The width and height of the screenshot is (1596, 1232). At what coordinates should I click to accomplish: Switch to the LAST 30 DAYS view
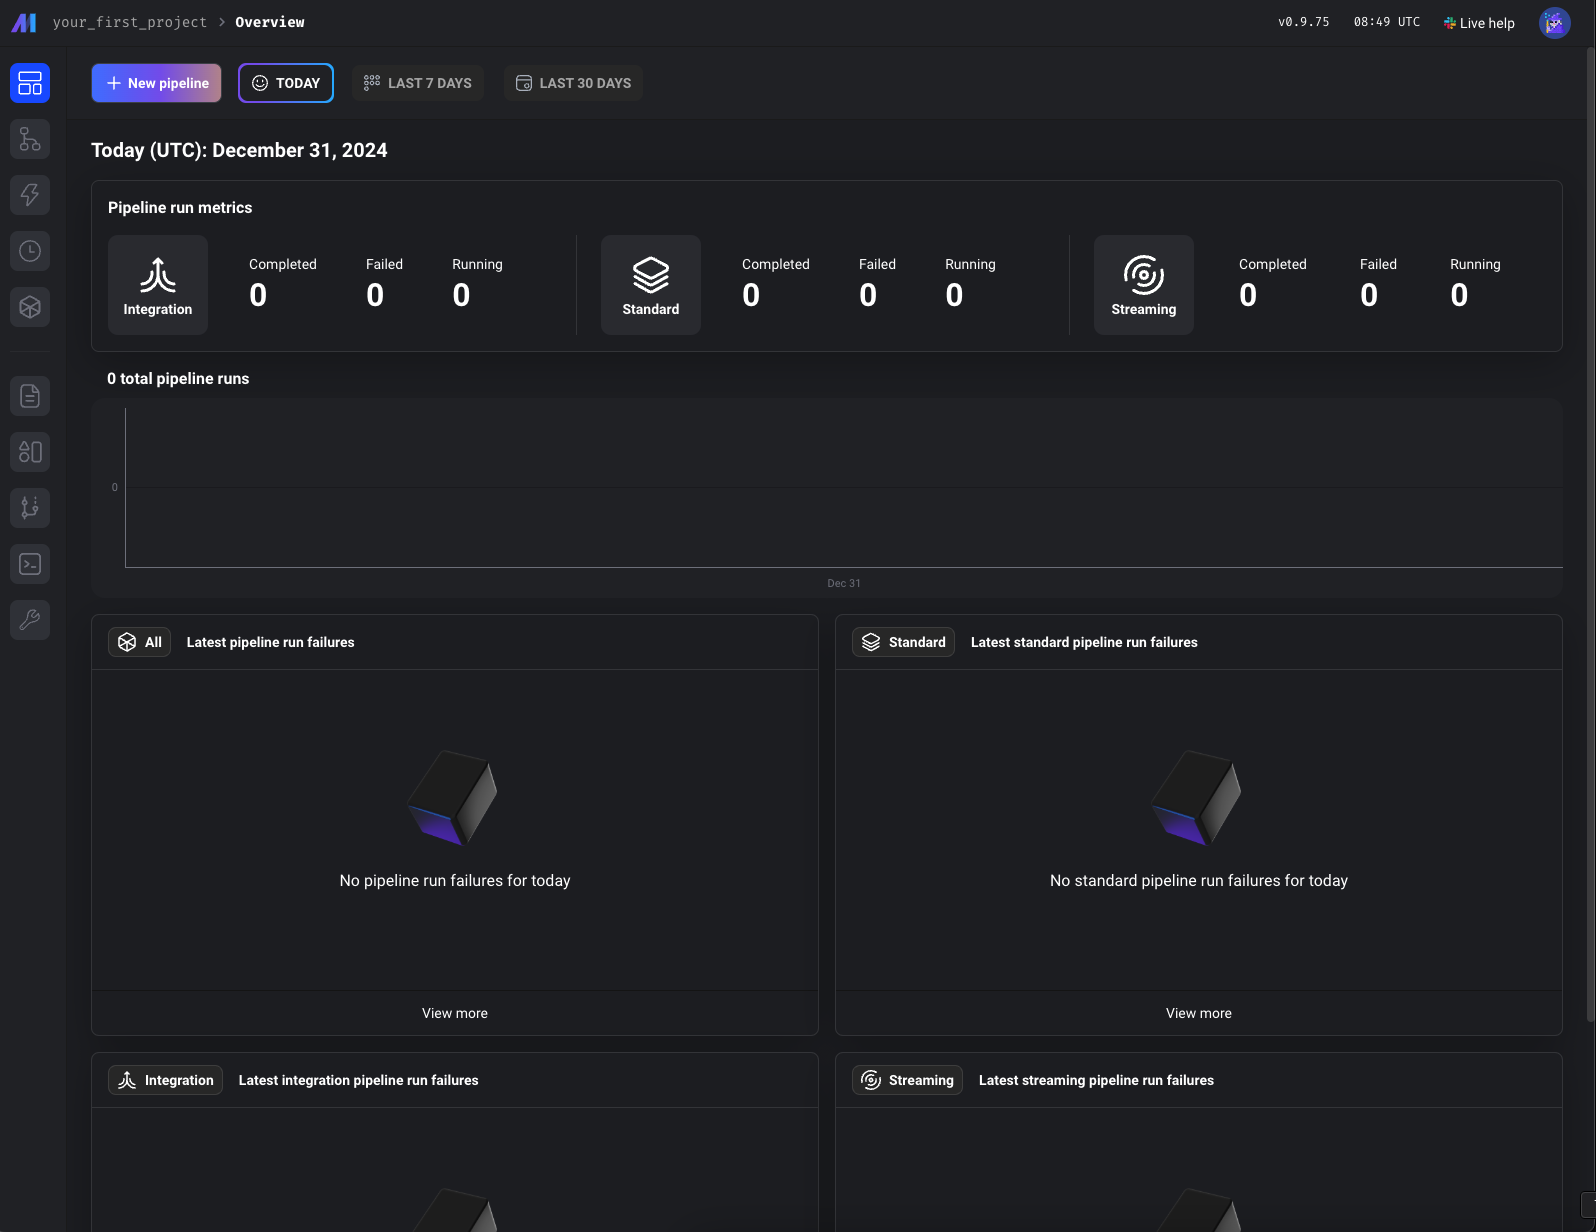pos(574,83)
